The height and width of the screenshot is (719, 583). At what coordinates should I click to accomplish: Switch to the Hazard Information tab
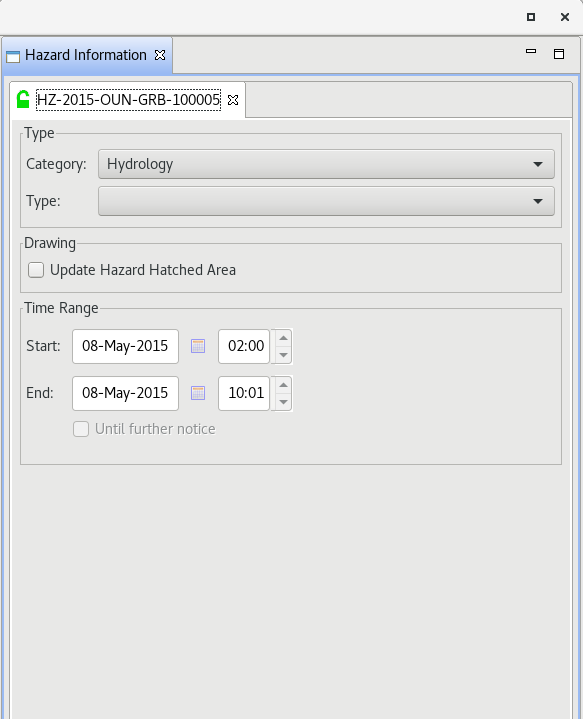[86, 55]
